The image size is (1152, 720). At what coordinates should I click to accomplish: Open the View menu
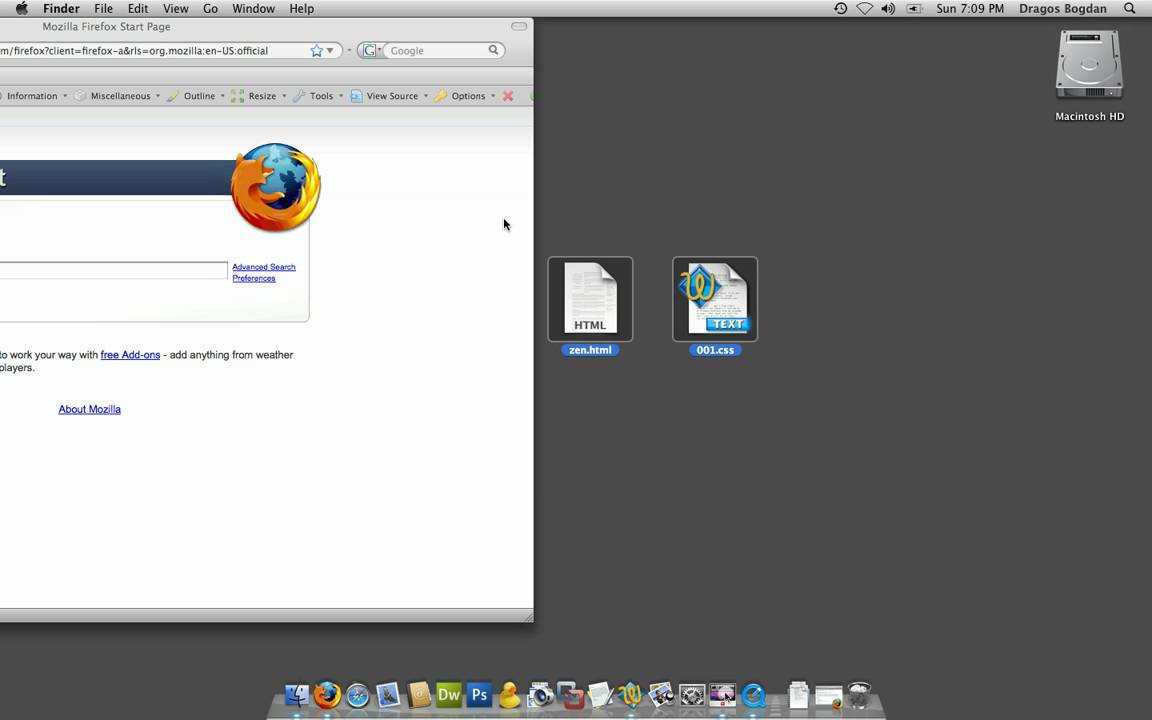pyautogui.click(x=175, y=9)
